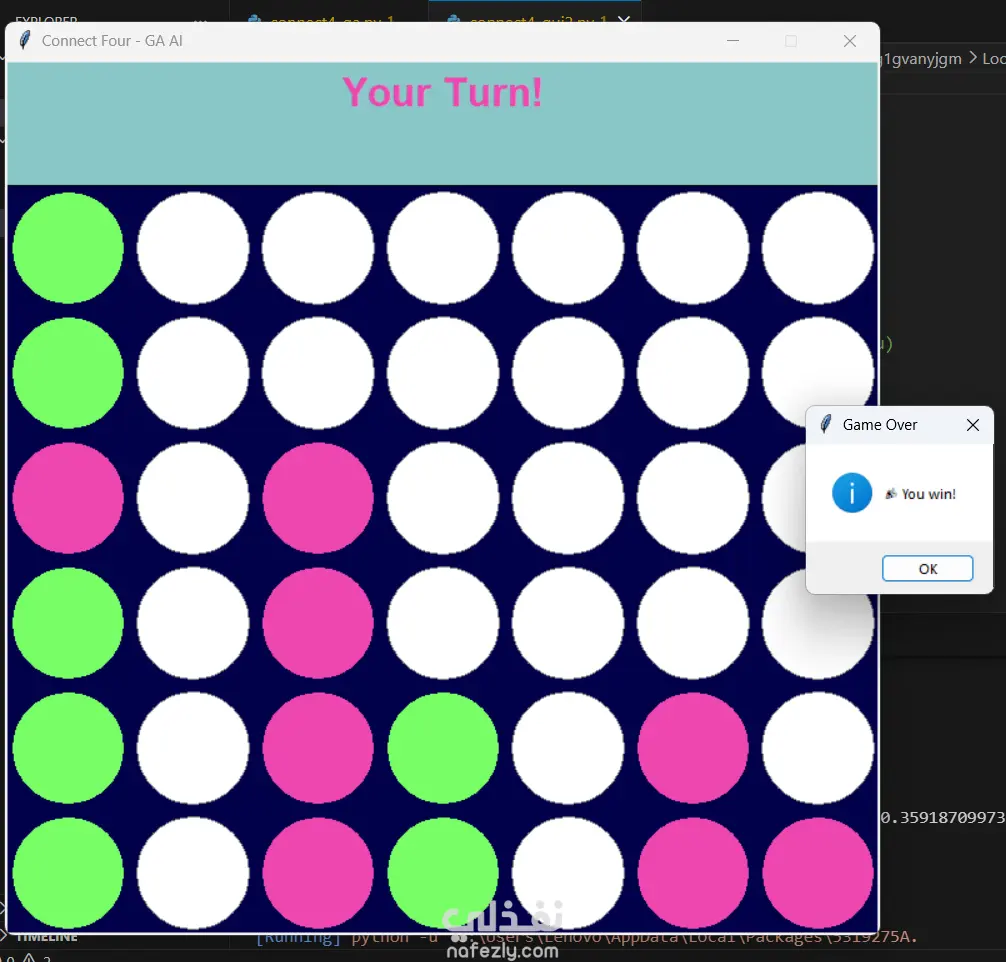The height and width of the screenshot is (962, 1006).
Task: Click the green disc in fourth column, fifth row
Action: point(443,748)
